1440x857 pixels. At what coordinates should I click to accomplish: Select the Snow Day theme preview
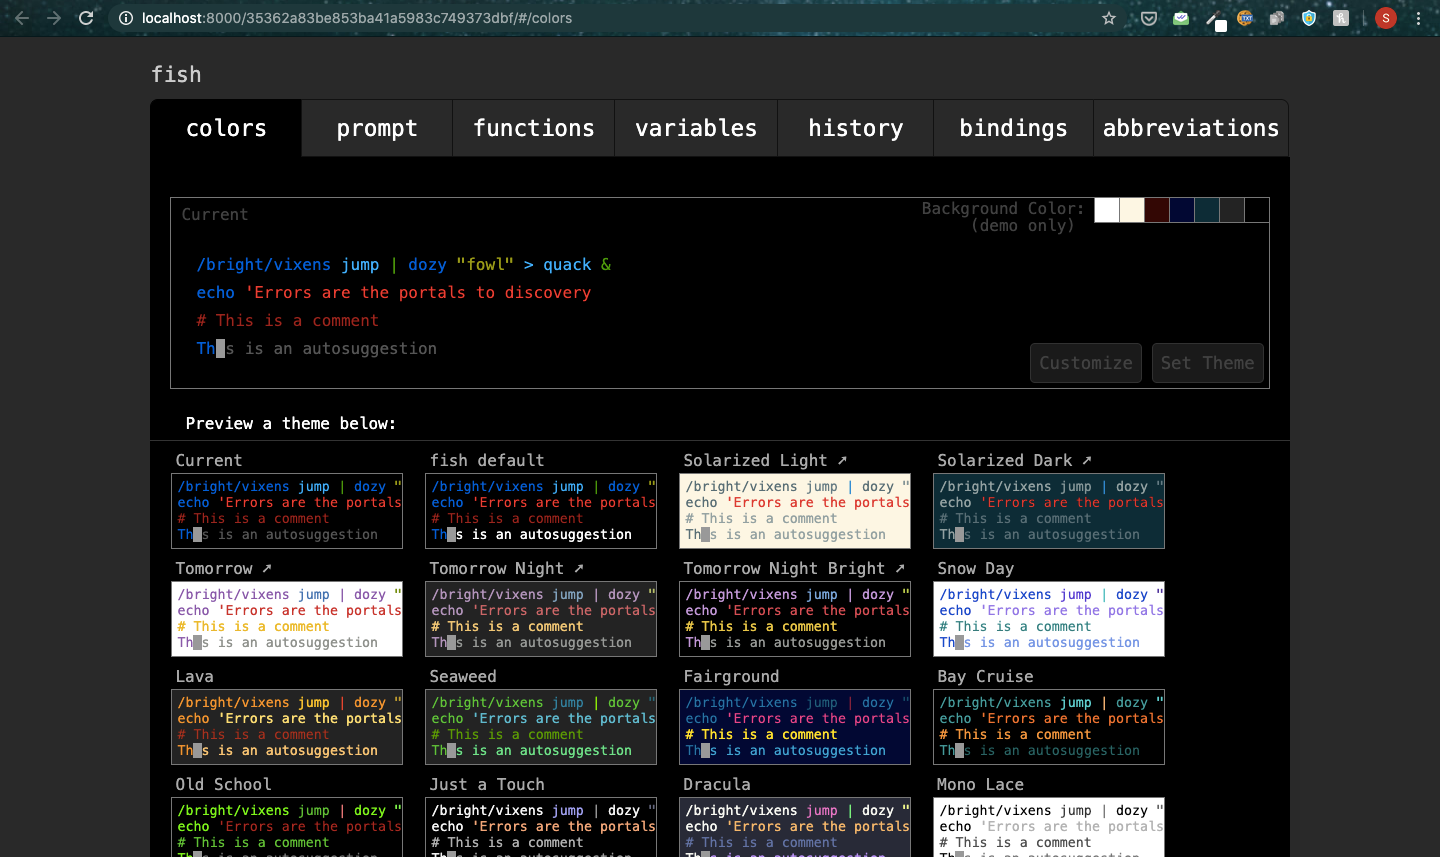1048,618
